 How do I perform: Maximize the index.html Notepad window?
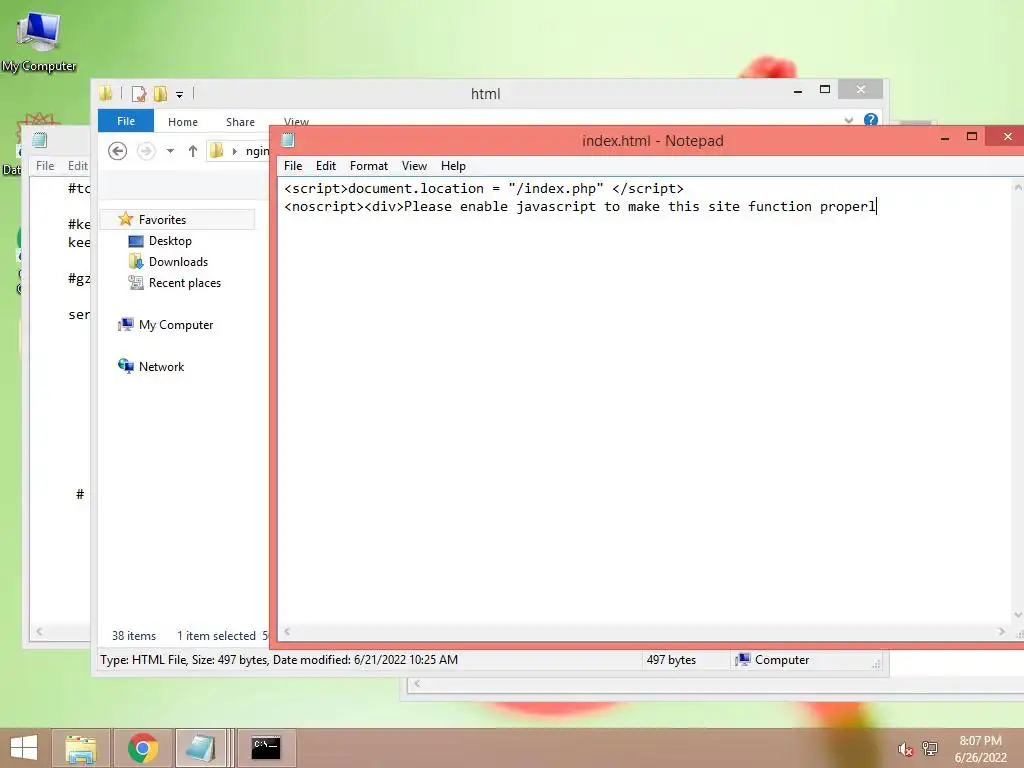[972, 136]
